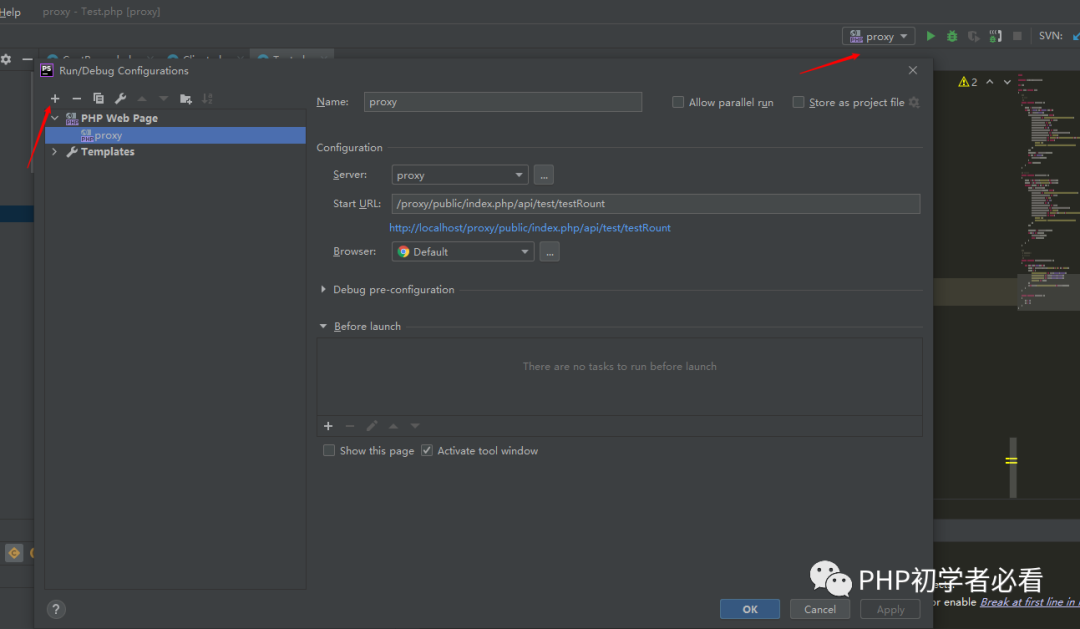Open the localhost testRount URL link
Image resolution: width=1080 pixels, height=629 pixels.
(x=530, y=227)
